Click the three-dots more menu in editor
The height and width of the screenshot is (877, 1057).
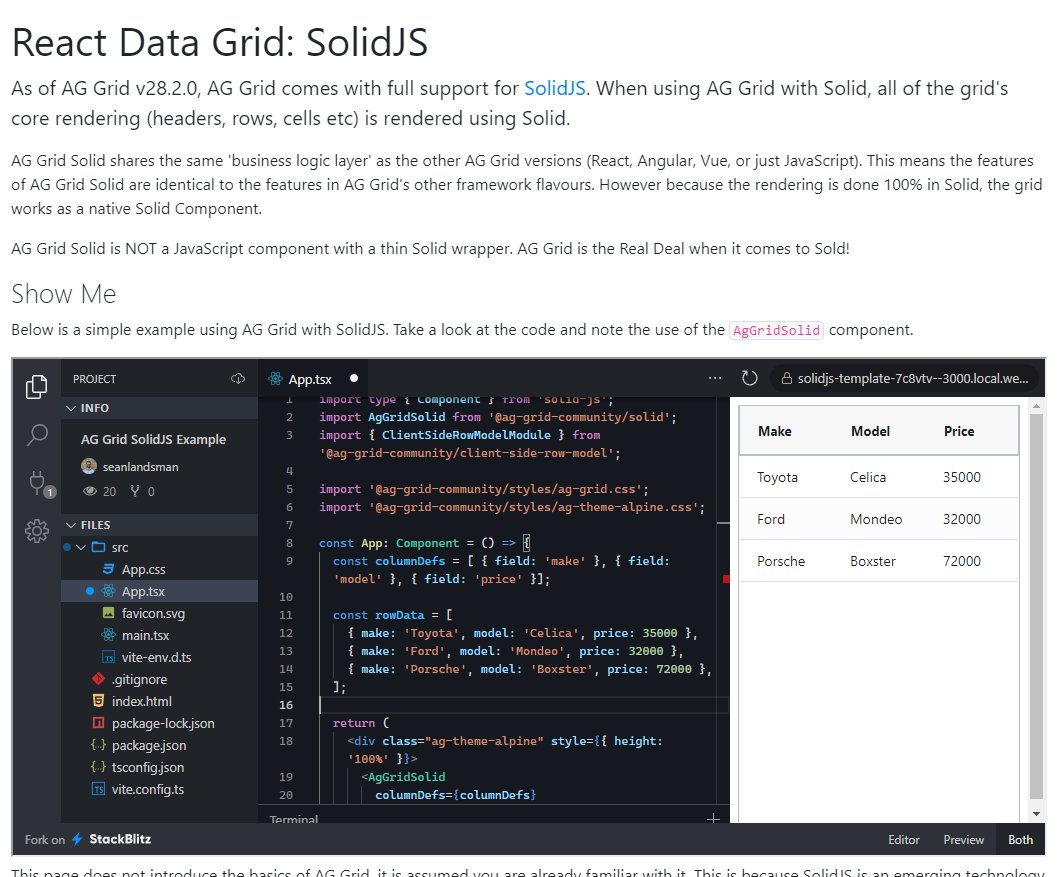click(715, 378)
